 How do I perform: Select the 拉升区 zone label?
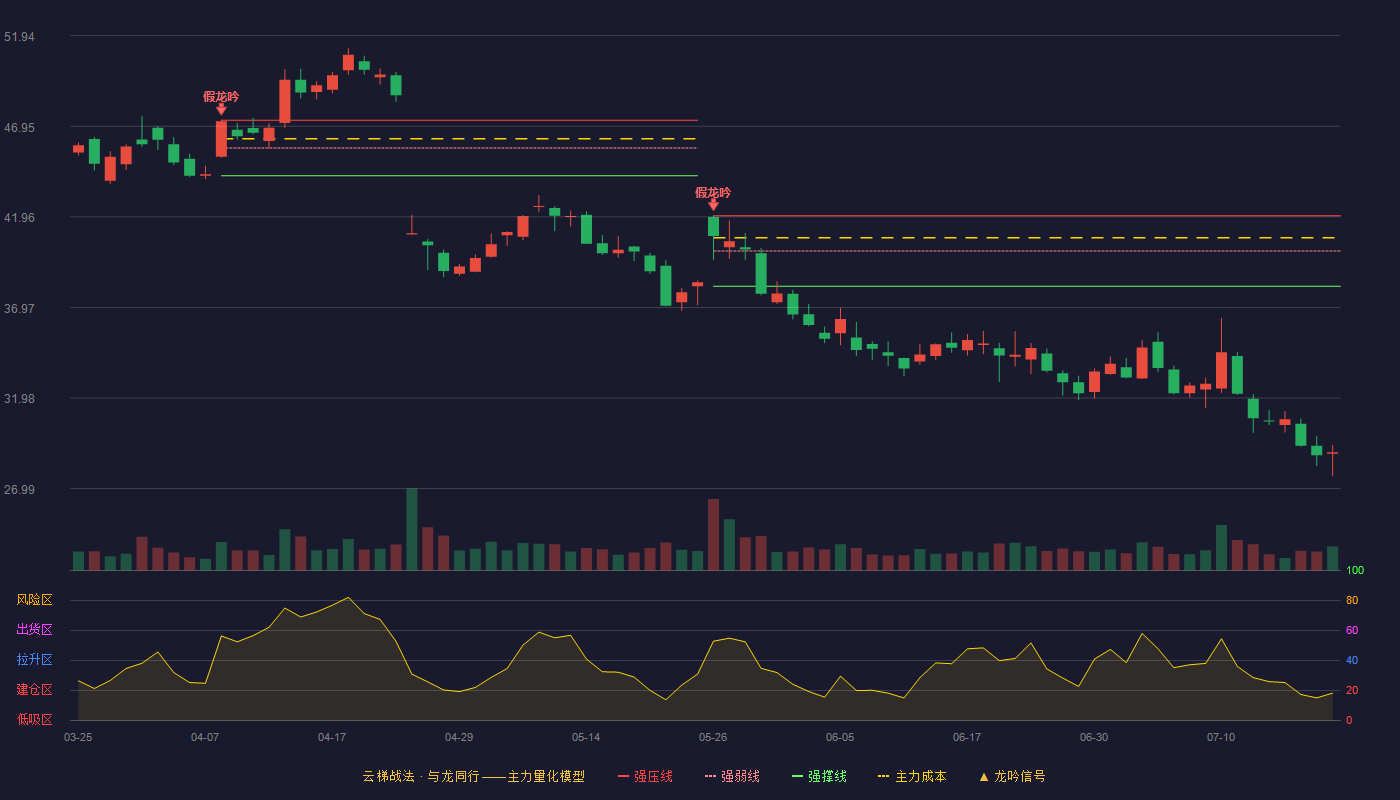tap(34, 660)
